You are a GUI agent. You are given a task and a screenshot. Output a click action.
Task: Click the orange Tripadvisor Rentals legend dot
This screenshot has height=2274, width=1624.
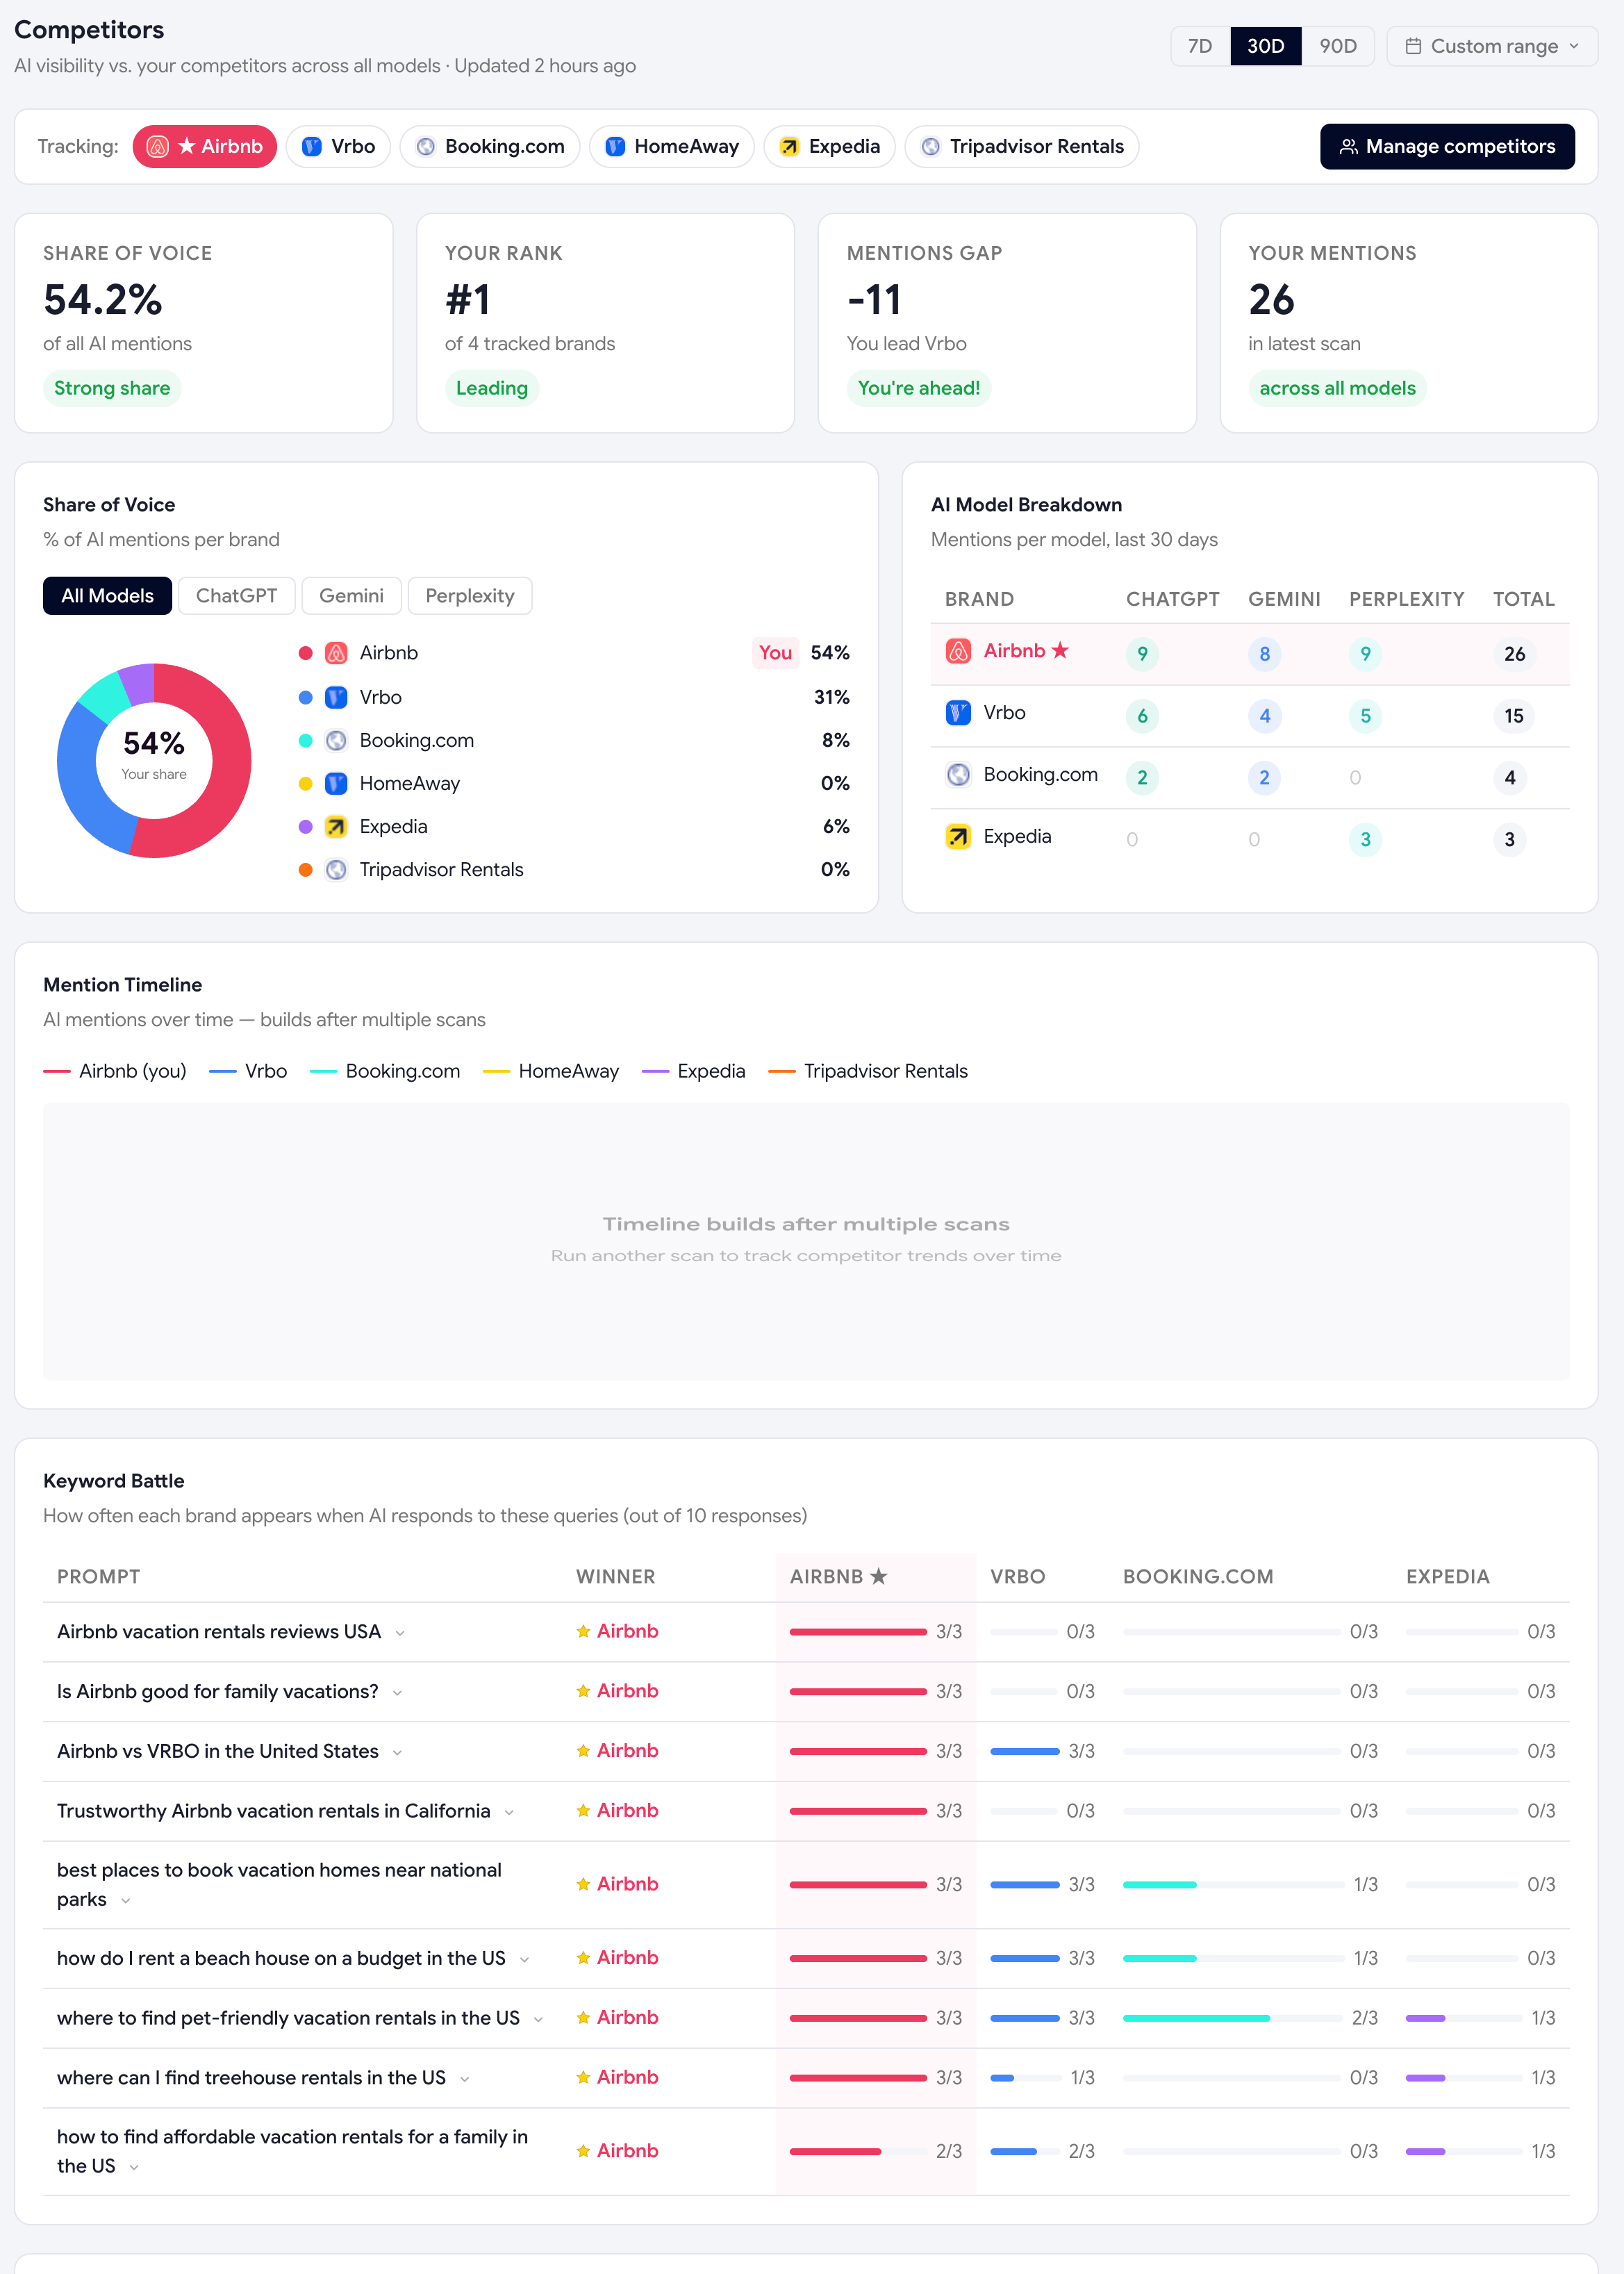click(x=306, y=870)
